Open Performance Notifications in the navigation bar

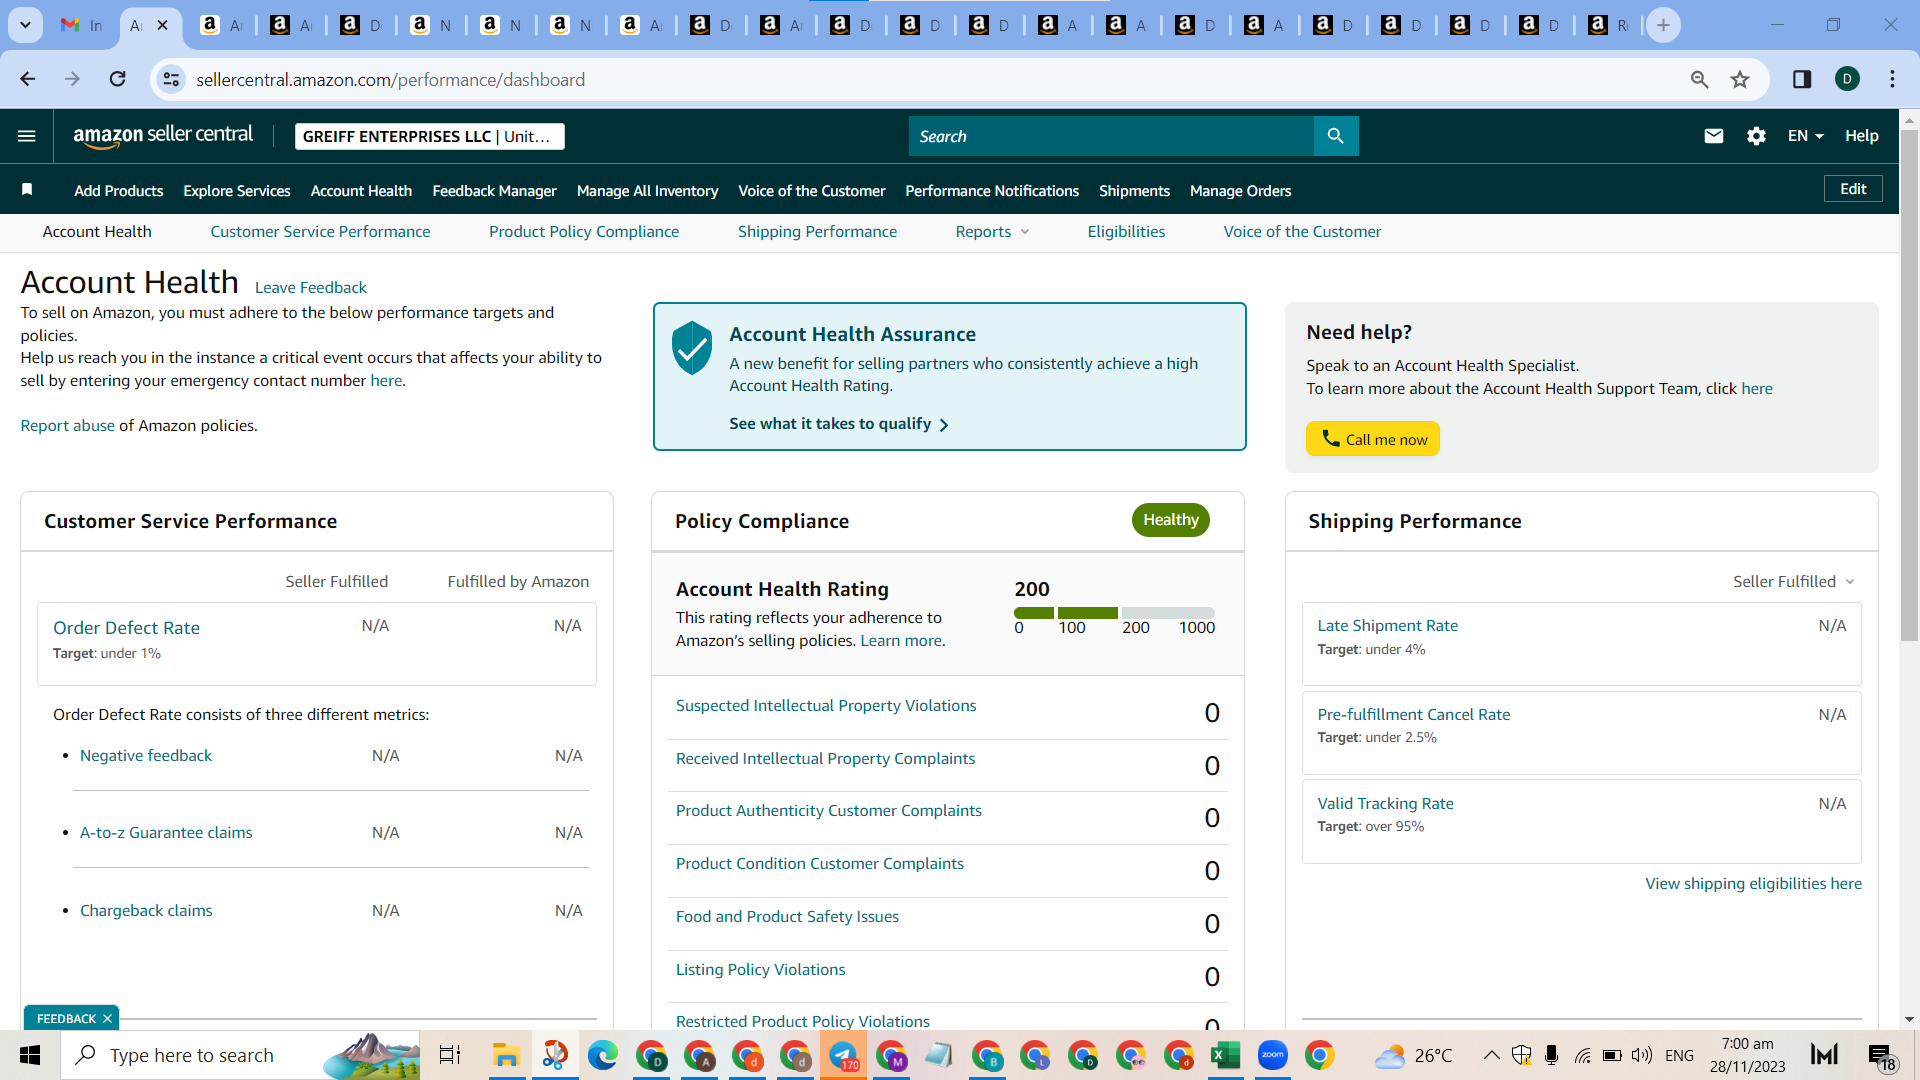992,191
